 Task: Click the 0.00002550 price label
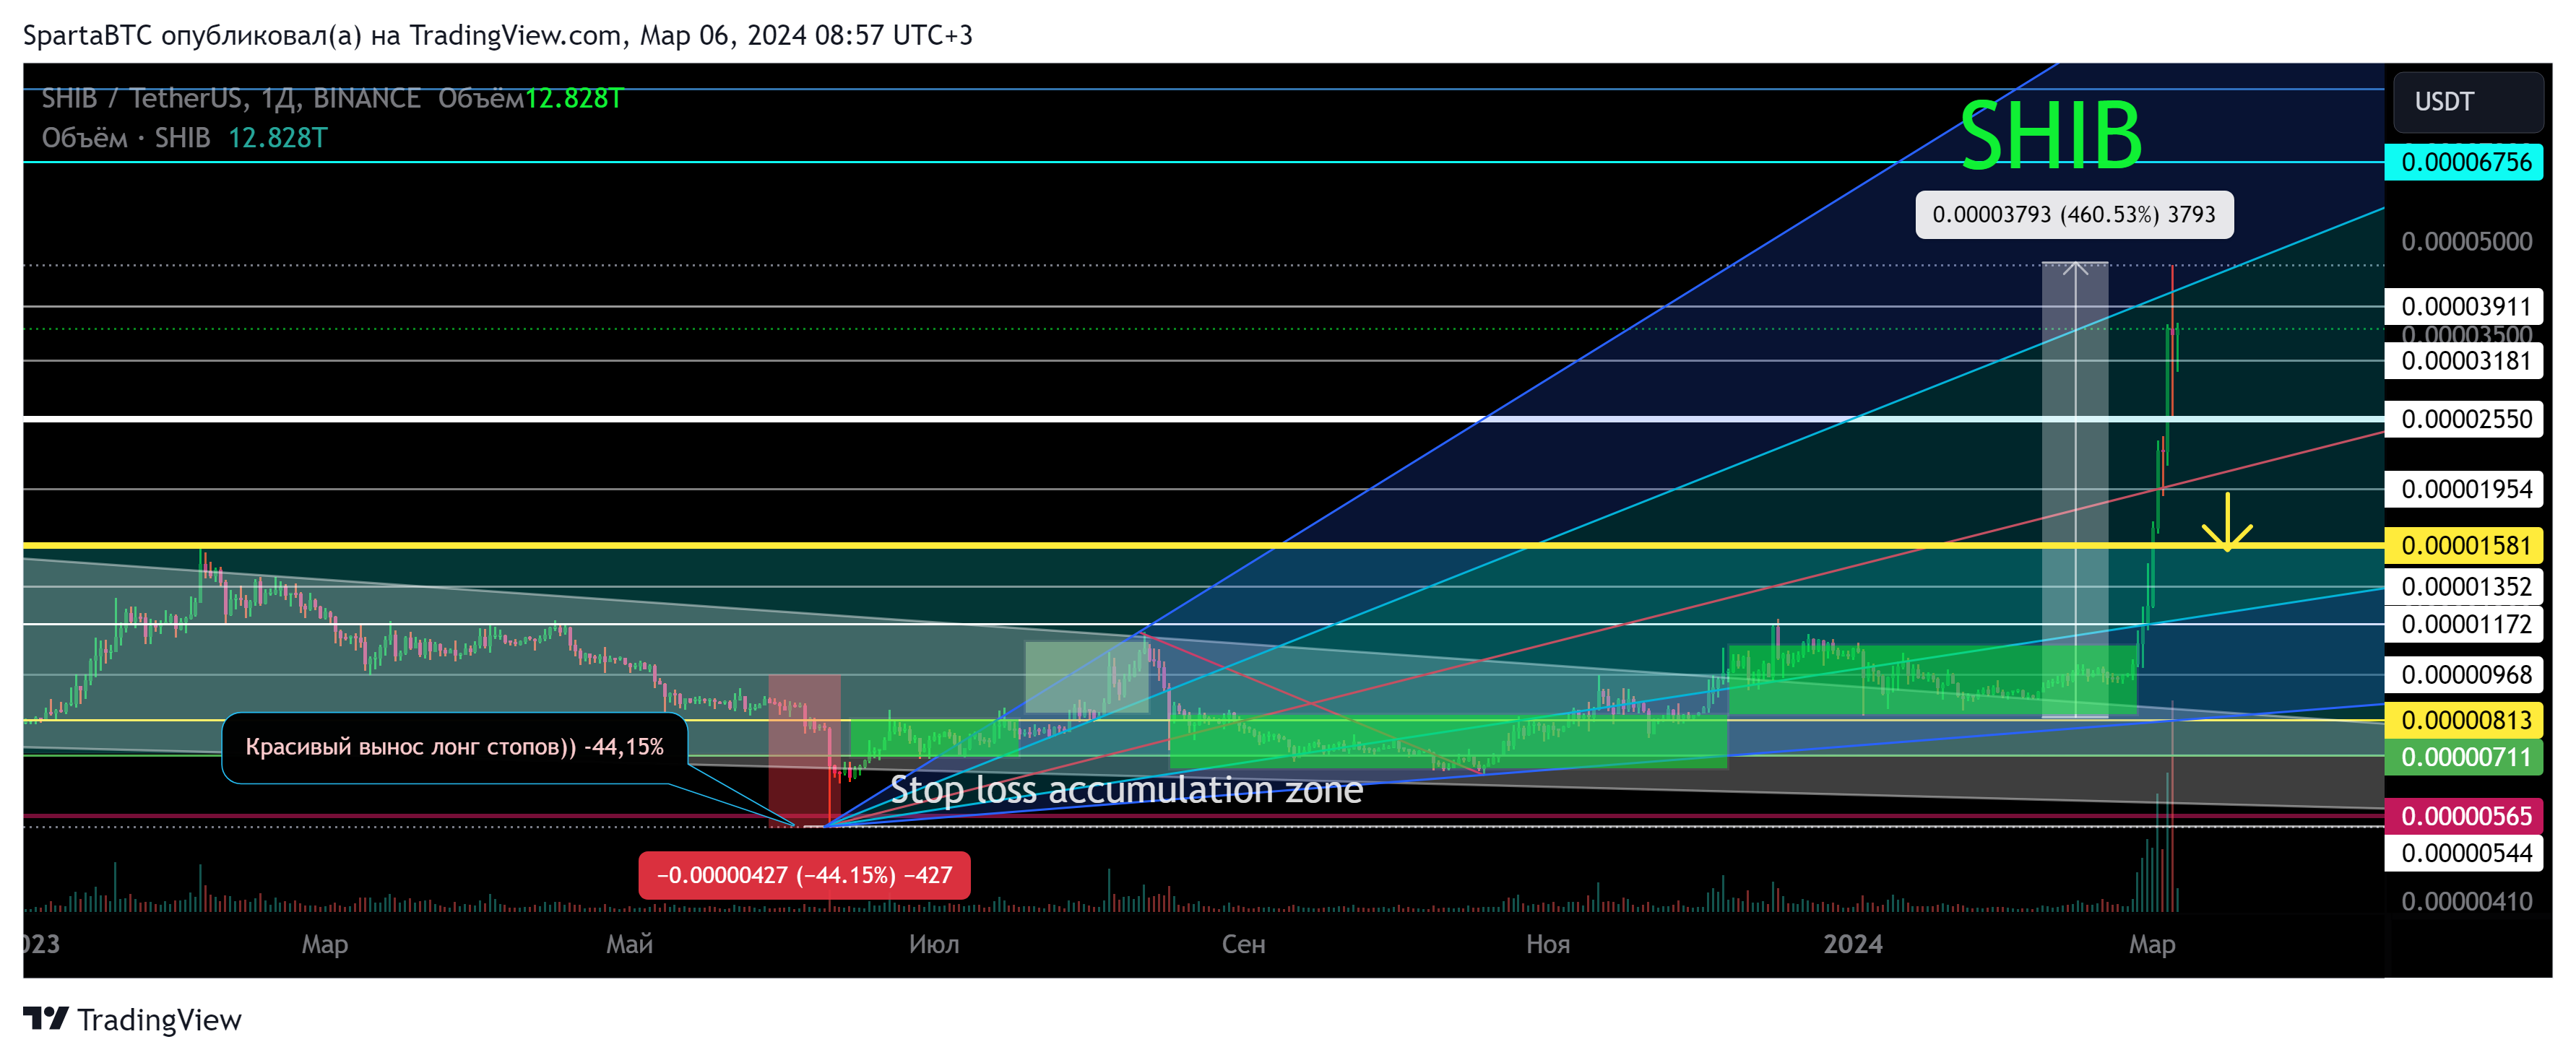pyautogui.click(x=2464, y=419)
